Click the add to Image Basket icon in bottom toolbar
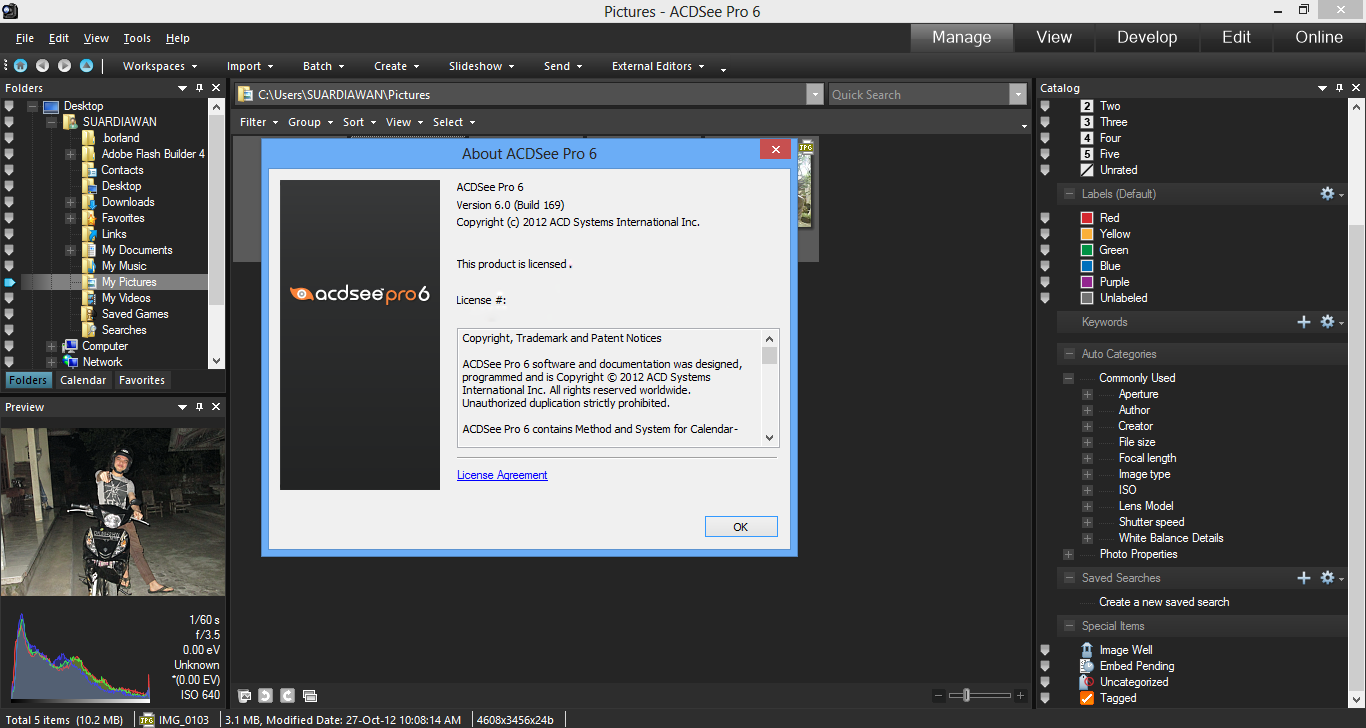The width and height of the screenshot is (1366, 728). 245,695
